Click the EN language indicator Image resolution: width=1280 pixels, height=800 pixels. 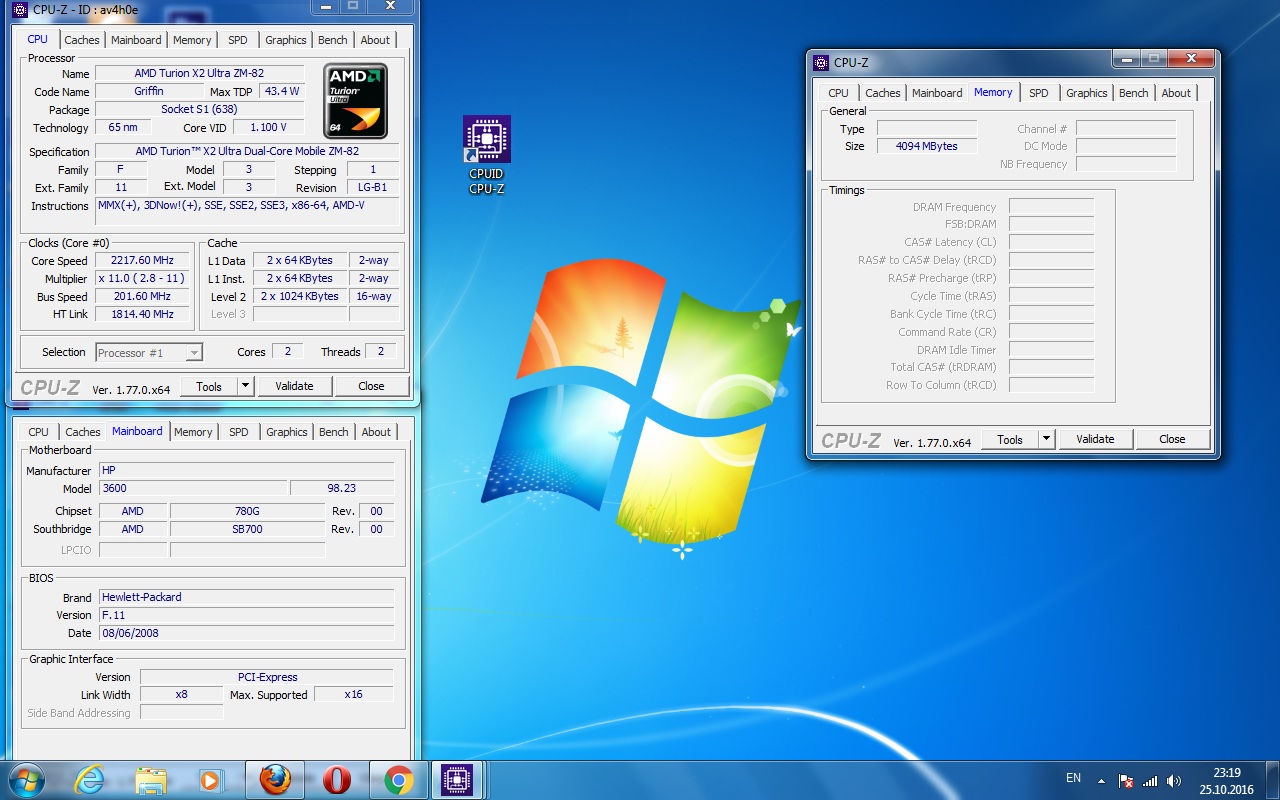click(x=1073, y=778)
